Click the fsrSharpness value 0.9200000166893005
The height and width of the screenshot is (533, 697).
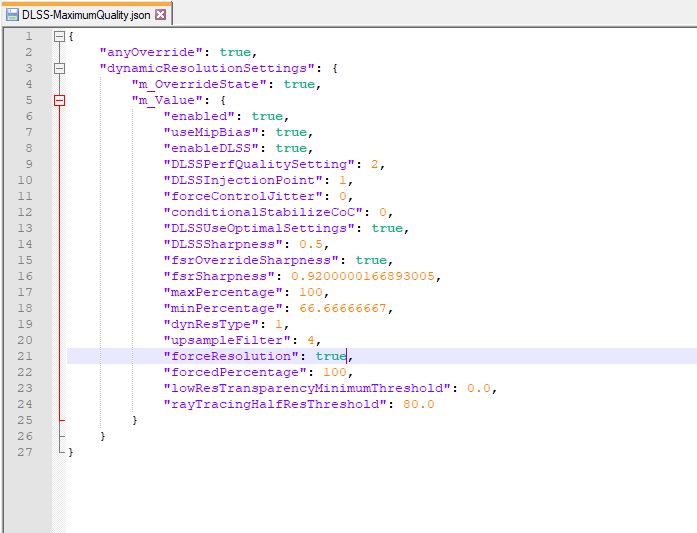(x=363, y=276)
